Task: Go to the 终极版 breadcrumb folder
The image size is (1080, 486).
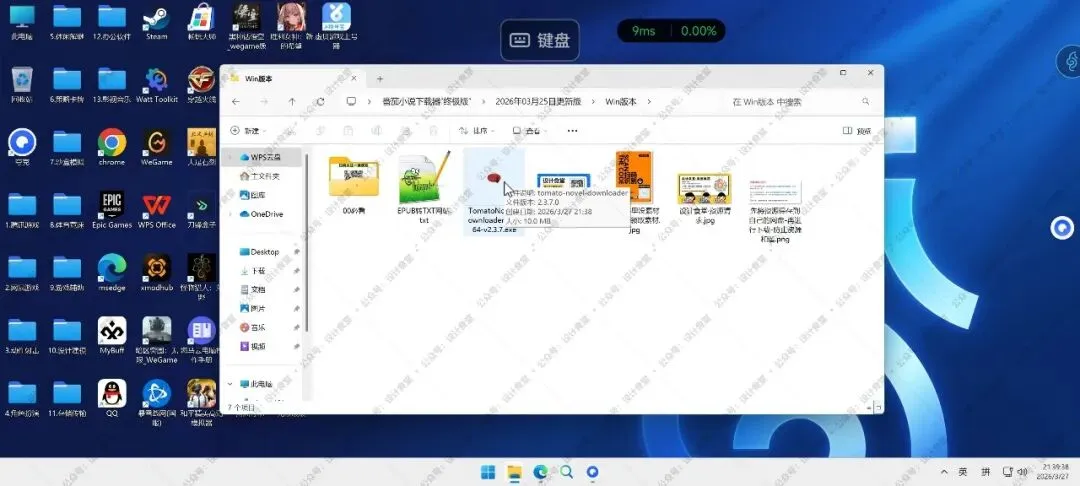Action: coord(427,101)
